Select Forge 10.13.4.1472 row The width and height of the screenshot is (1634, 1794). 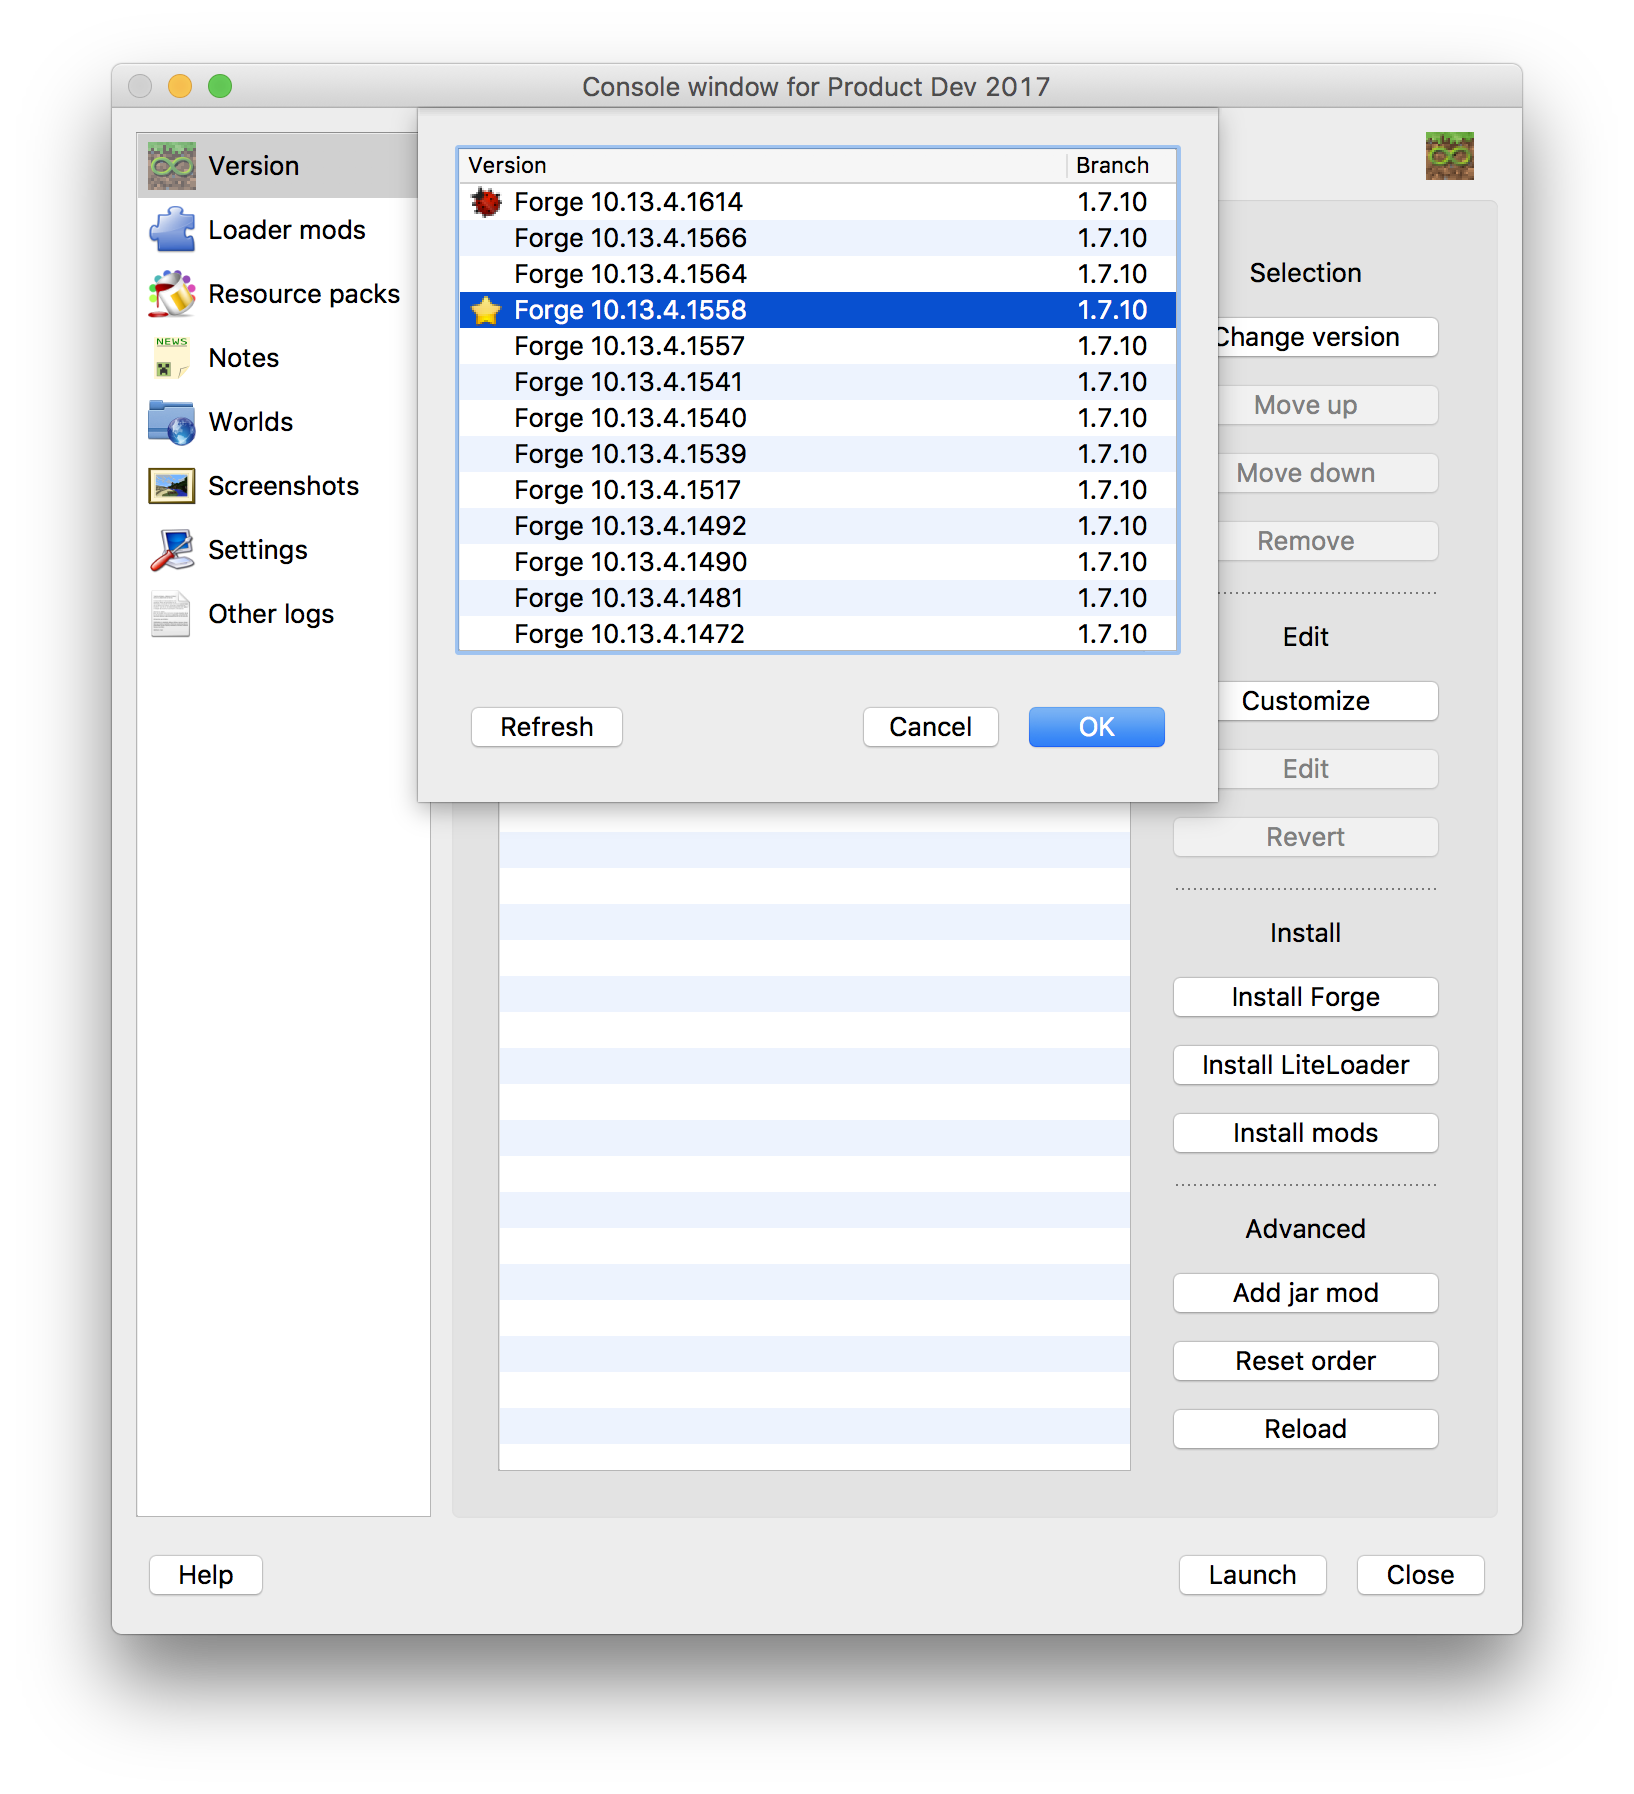(x=818, y=633)
